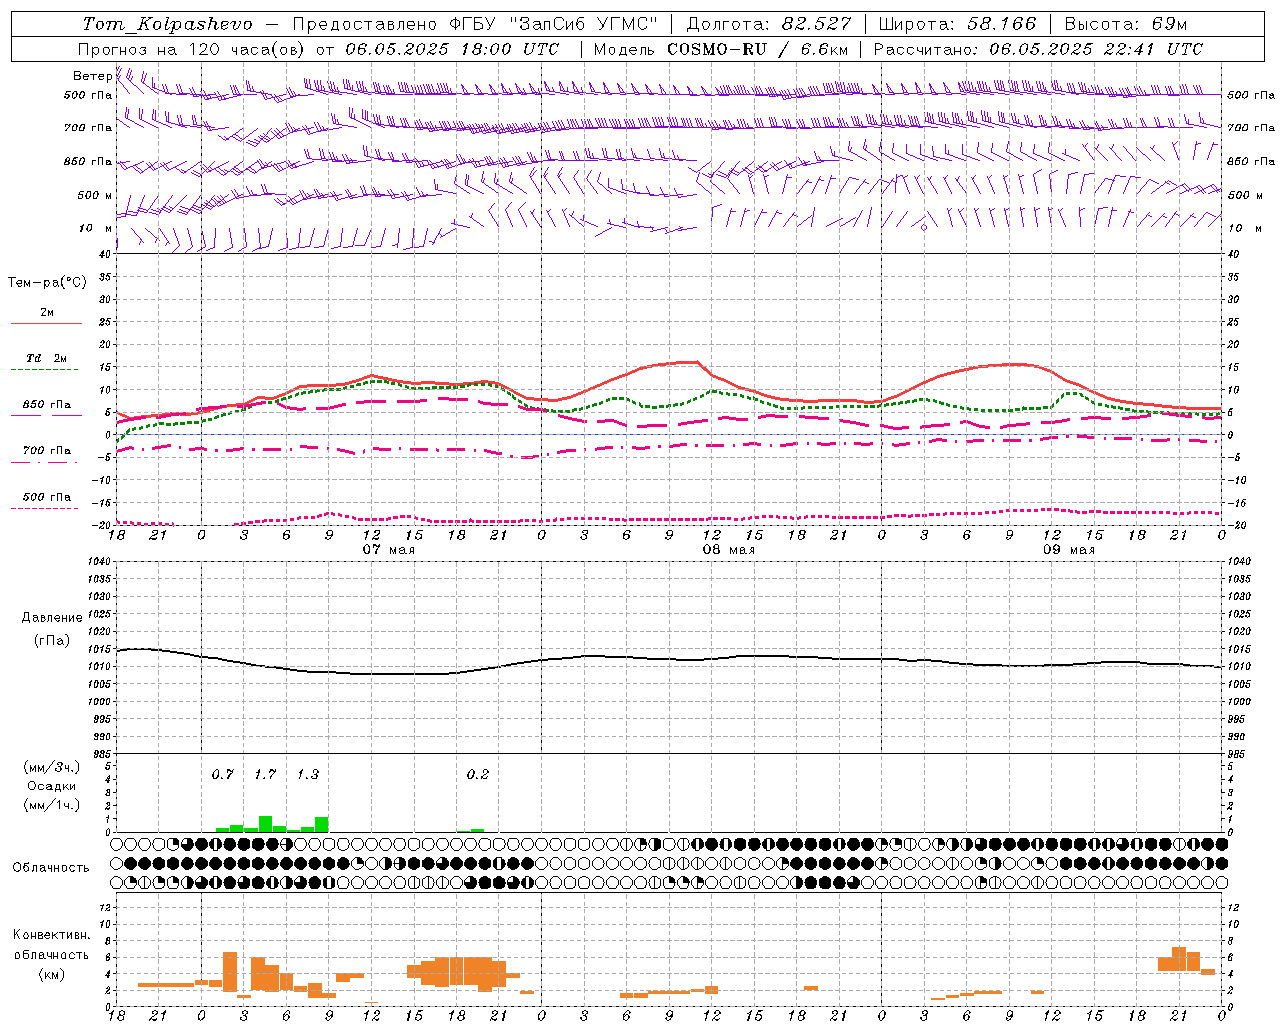Click the tallest green precipitation bar
The image size is (1280, 1024).
[265, 824]
